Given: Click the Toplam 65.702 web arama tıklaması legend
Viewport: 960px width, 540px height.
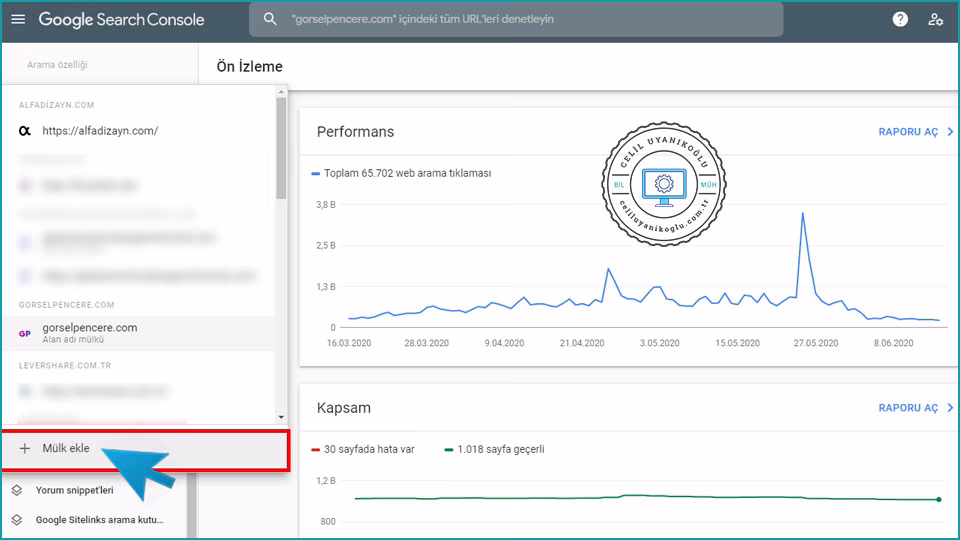Looking at the screenshot, I should click(401, 173).
